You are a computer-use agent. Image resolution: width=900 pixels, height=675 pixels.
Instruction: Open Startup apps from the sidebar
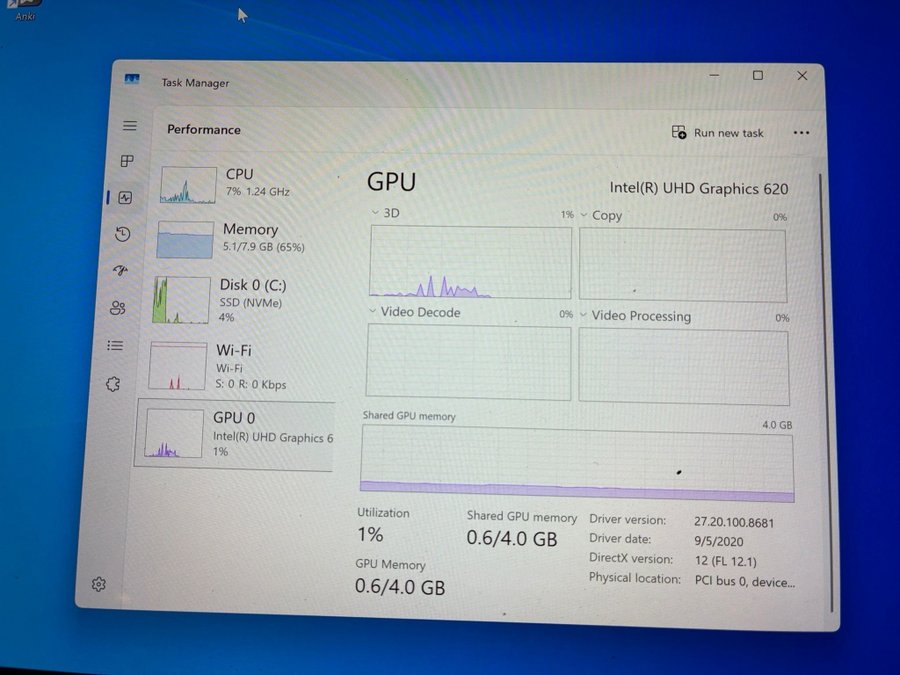pos(120,271)
